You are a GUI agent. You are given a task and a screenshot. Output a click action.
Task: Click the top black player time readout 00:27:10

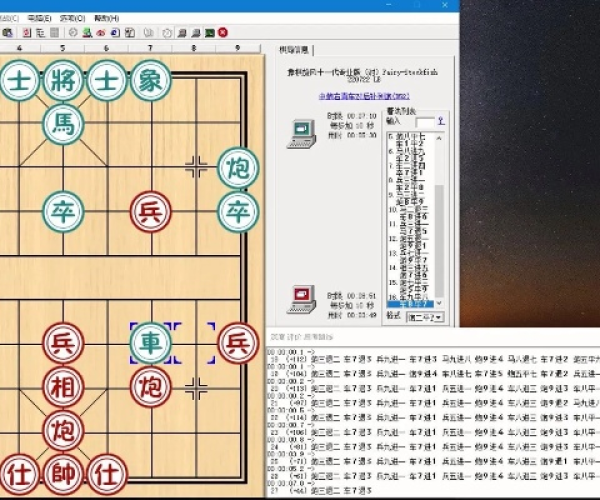tap(362, 116)
